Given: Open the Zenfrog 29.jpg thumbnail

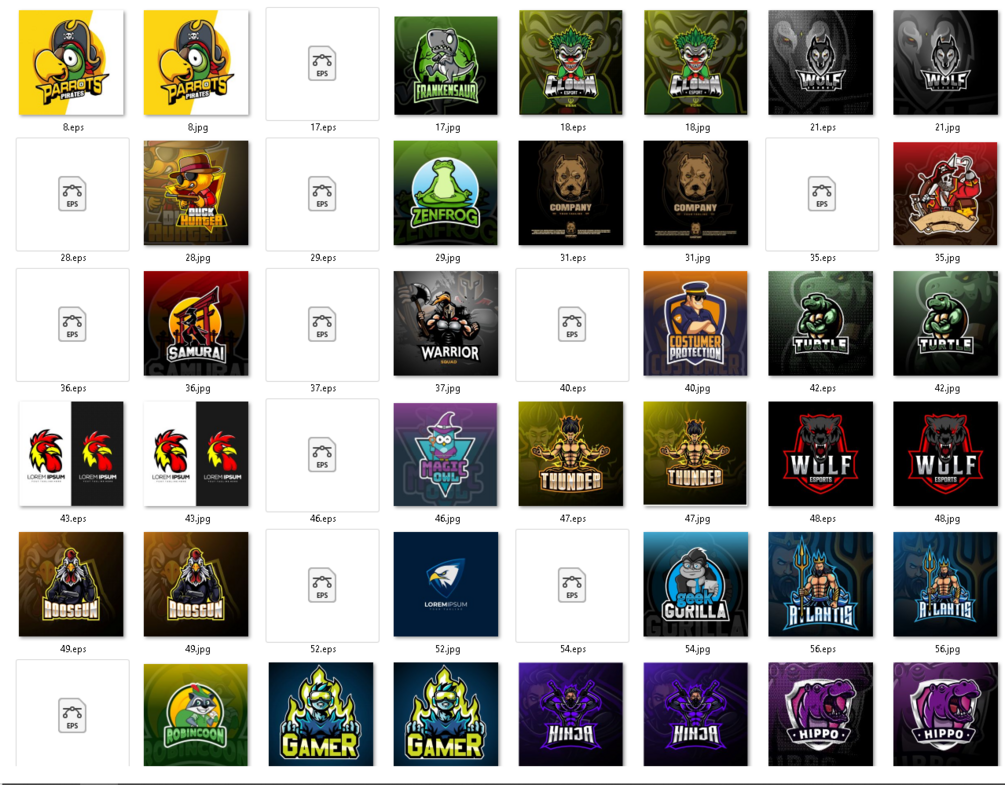Looking at the screenshot, I should pos(446,193).
